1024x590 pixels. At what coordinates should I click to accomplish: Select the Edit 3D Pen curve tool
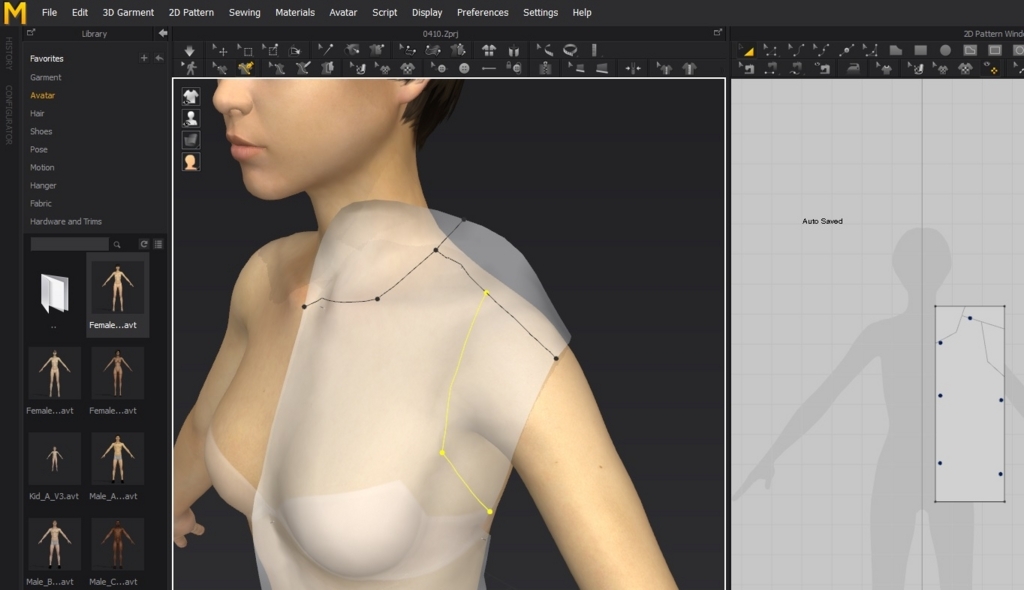pyautogui.click(x=408, y=50)
